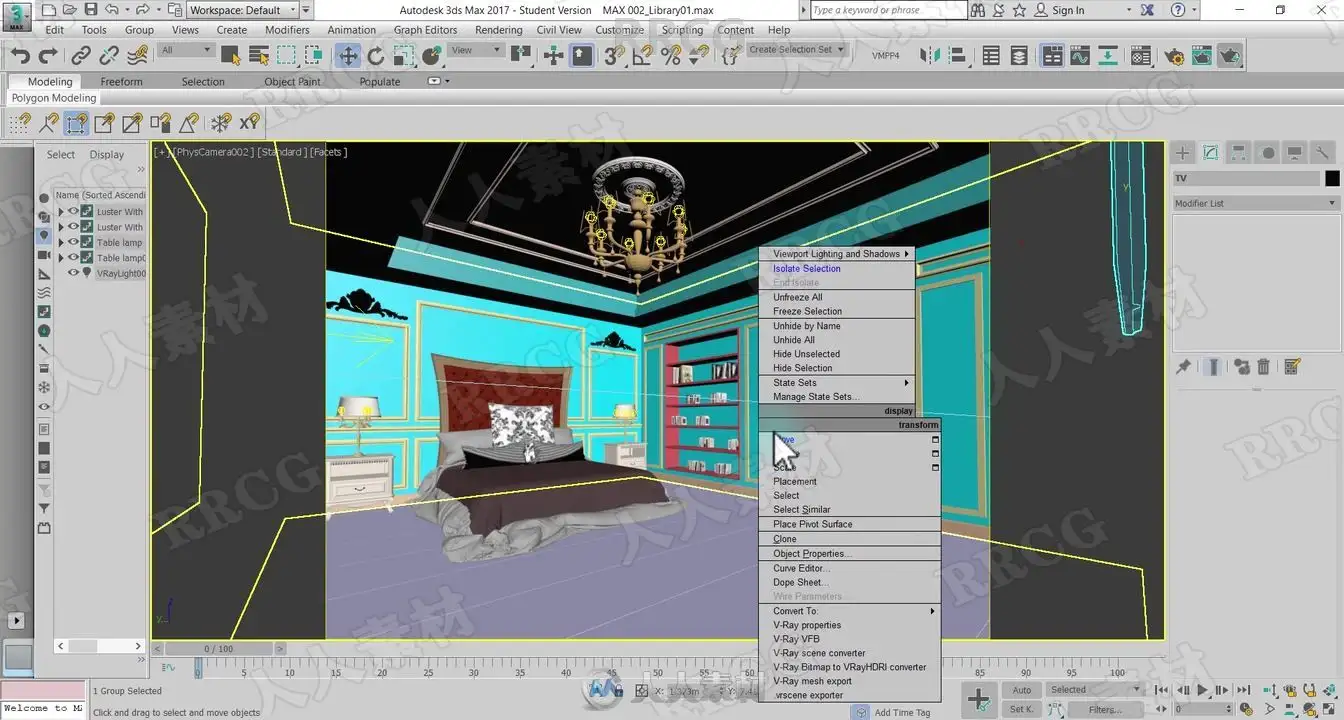1344x720 pixels.
Task: Open Edit Named Selection Sets
Action: [731, 56]
